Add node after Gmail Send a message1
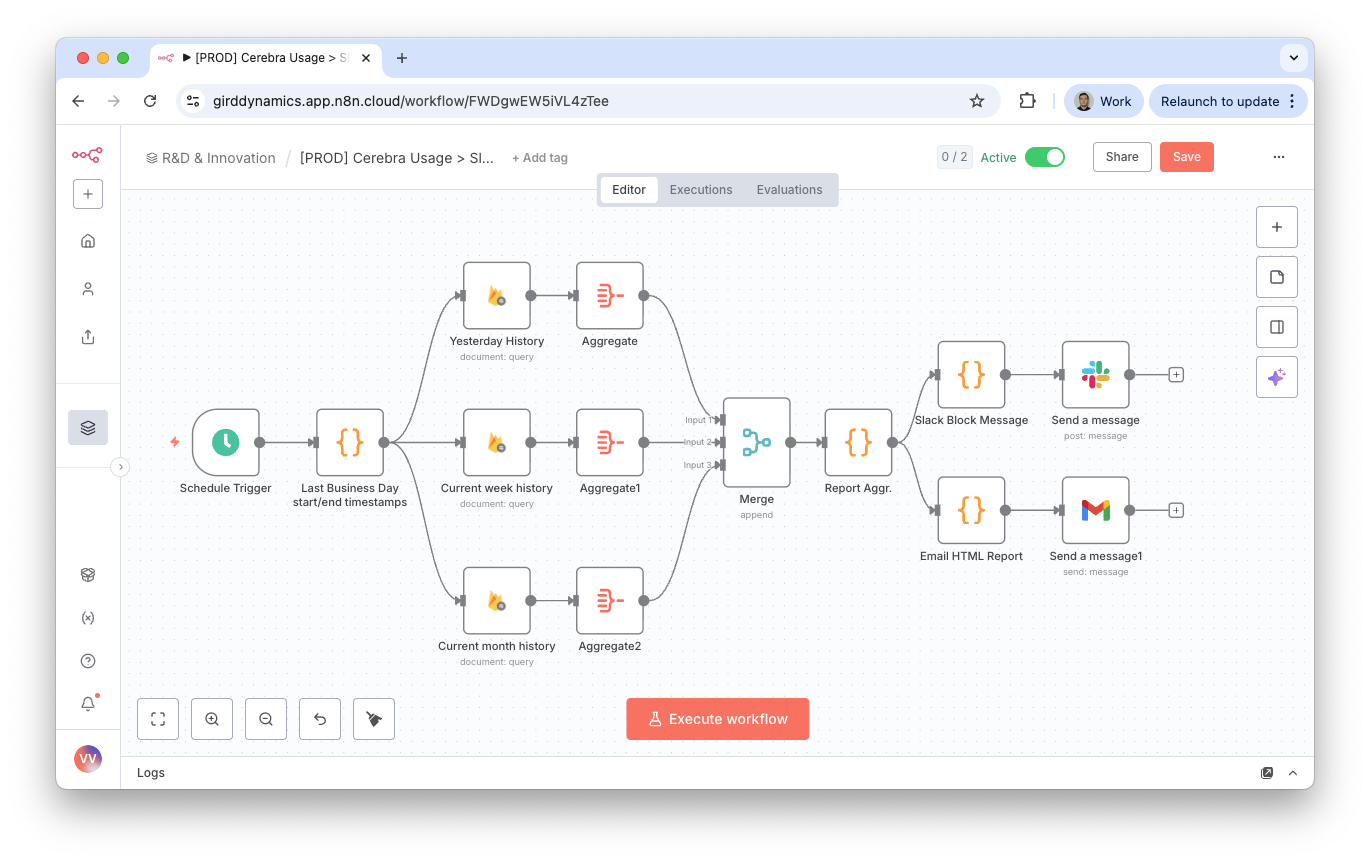 pyautogui.click(x=1176, y=510)
